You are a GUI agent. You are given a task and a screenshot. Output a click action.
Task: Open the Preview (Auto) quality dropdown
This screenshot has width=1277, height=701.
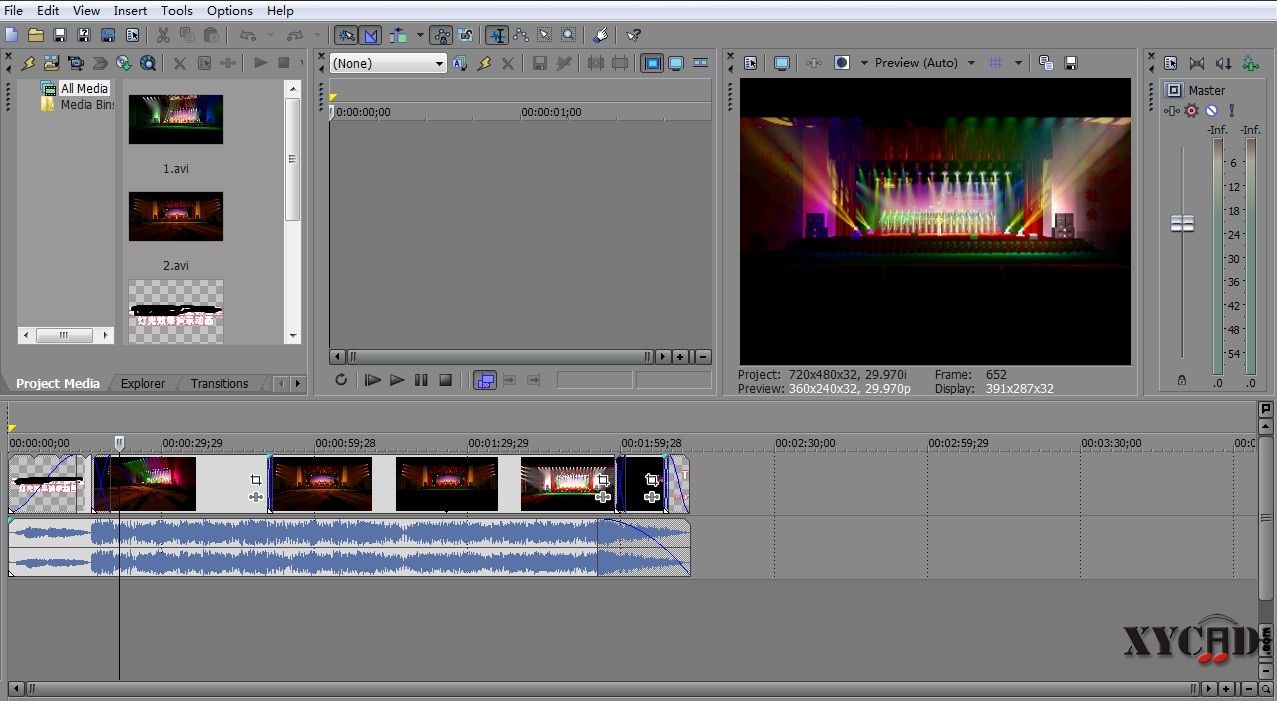(971, 62)
